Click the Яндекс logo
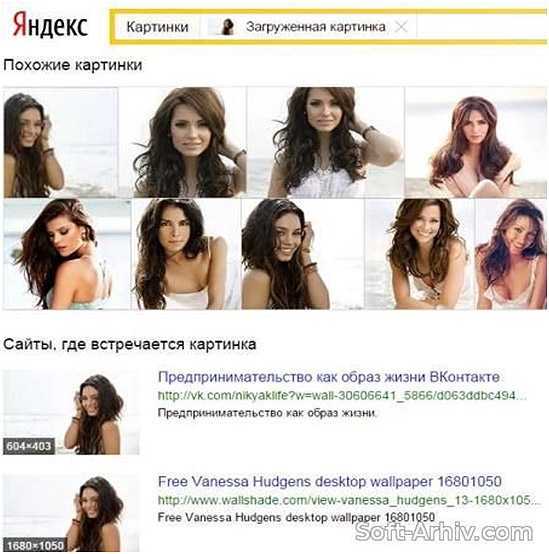The image size is (549, 554). pyautogui.click(x=50, y=25)
